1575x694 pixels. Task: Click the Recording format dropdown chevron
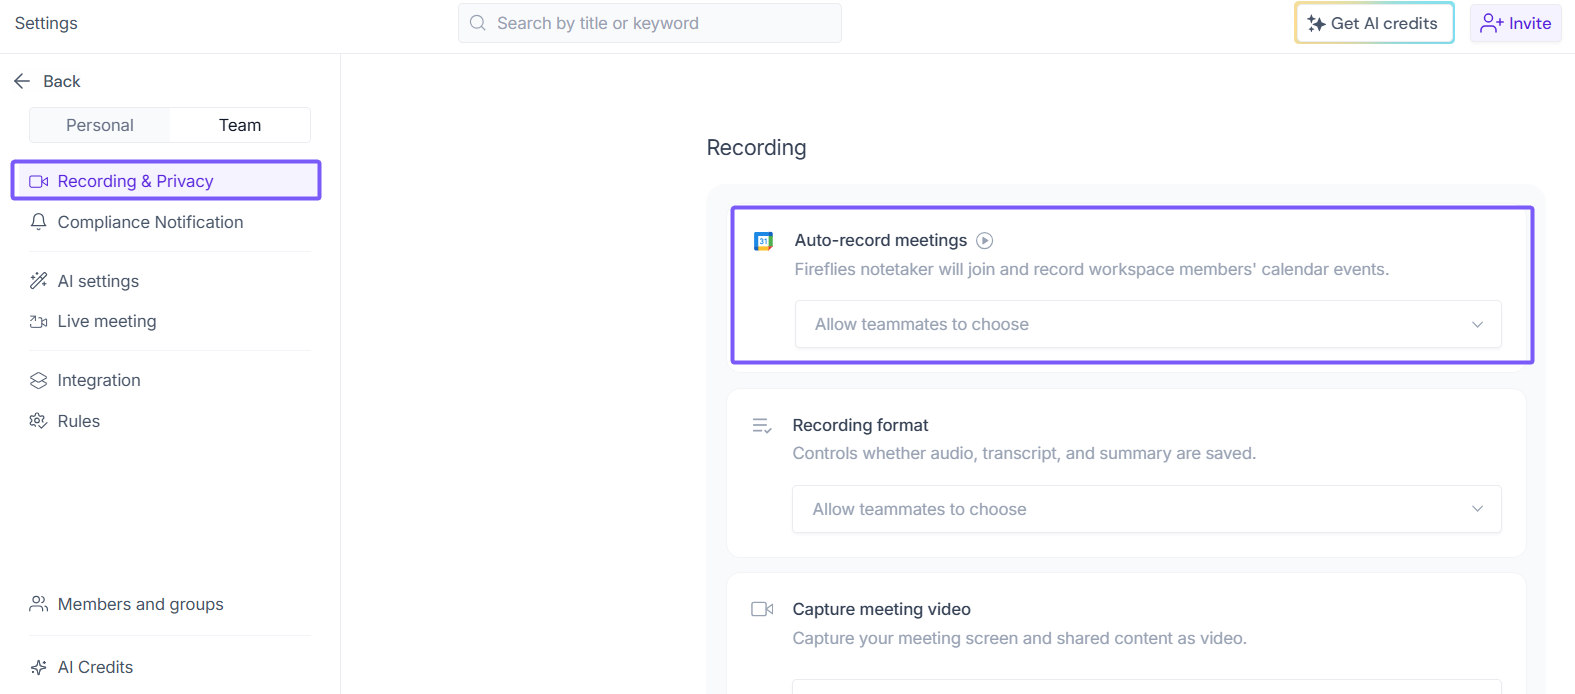1477,509
